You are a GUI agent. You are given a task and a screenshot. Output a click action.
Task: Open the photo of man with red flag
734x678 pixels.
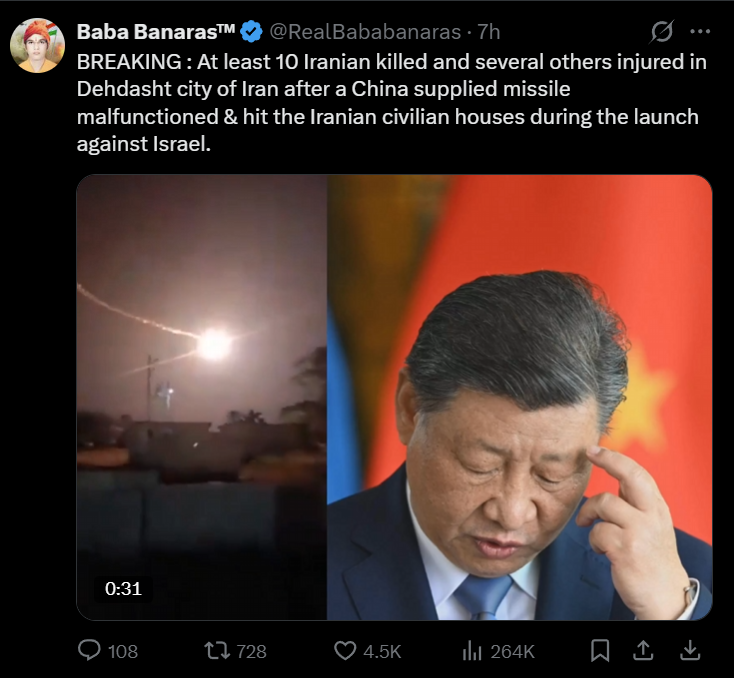click(x=520, y=397)
